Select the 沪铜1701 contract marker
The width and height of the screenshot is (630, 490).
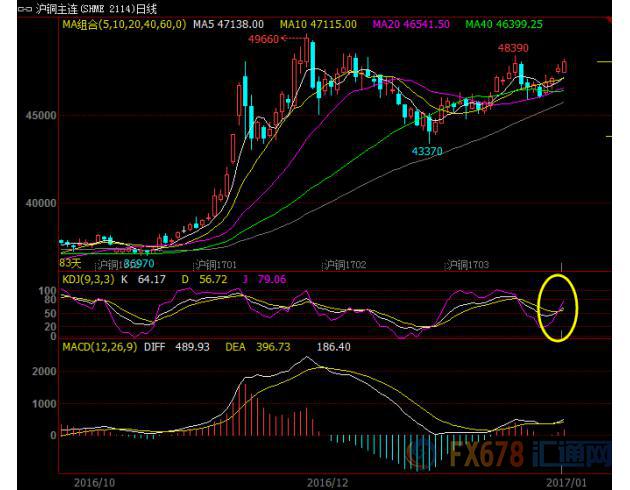217,265
